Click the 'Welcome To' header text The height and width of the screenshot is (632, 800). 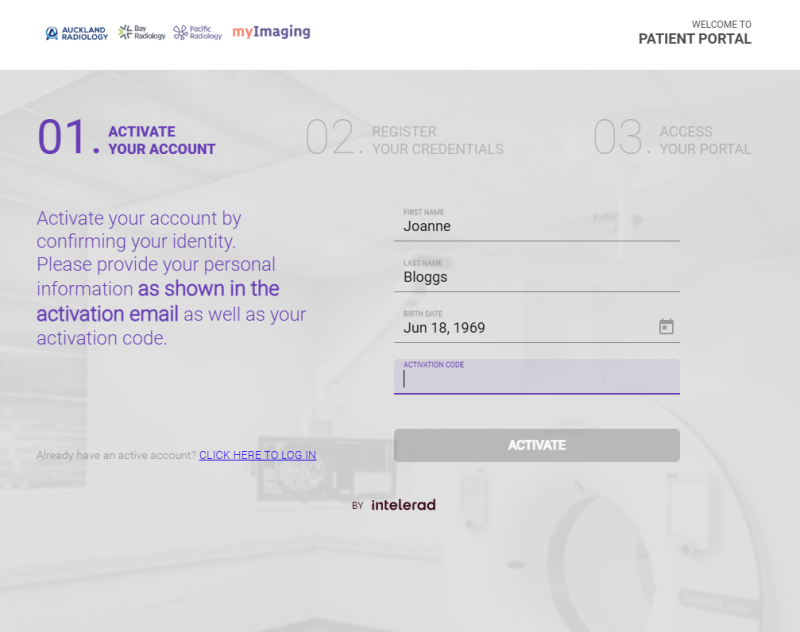[721, 24]
